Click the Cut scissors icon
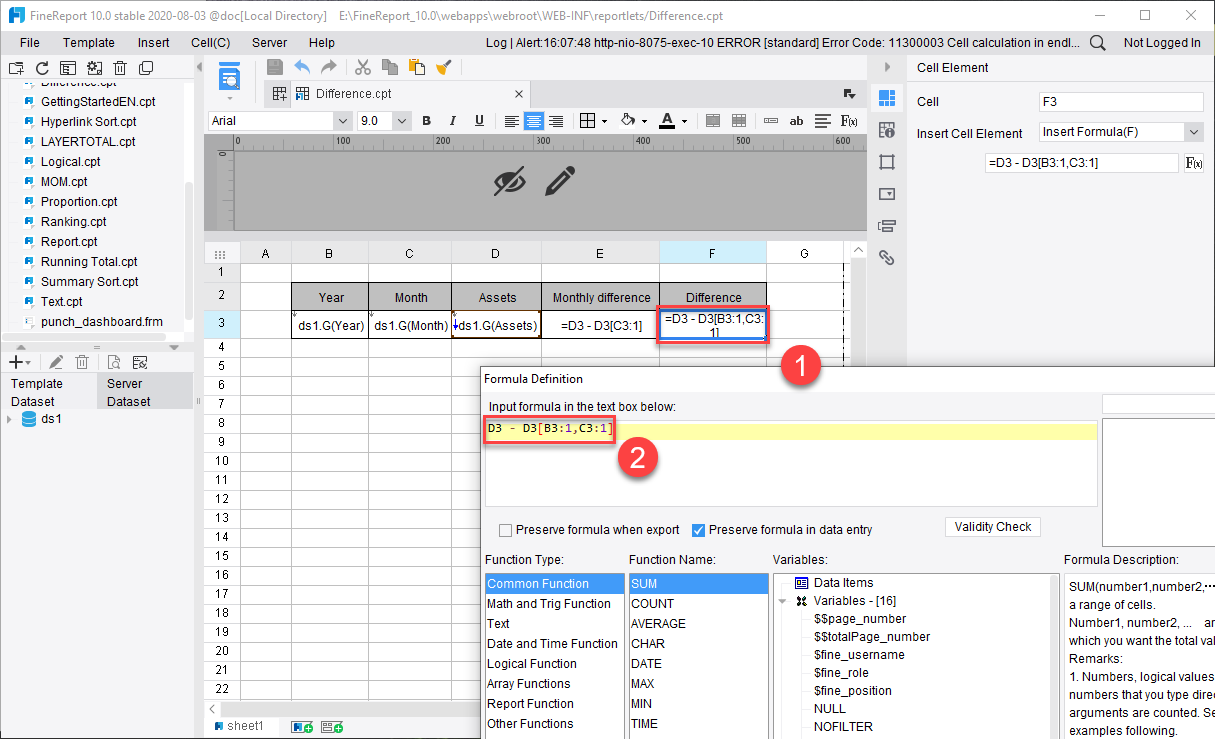 (362, 66)
